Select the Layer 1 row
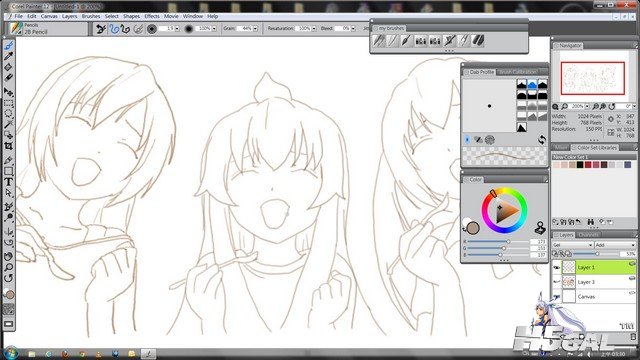Screen dimensions: 640x360 pos(594,267)
